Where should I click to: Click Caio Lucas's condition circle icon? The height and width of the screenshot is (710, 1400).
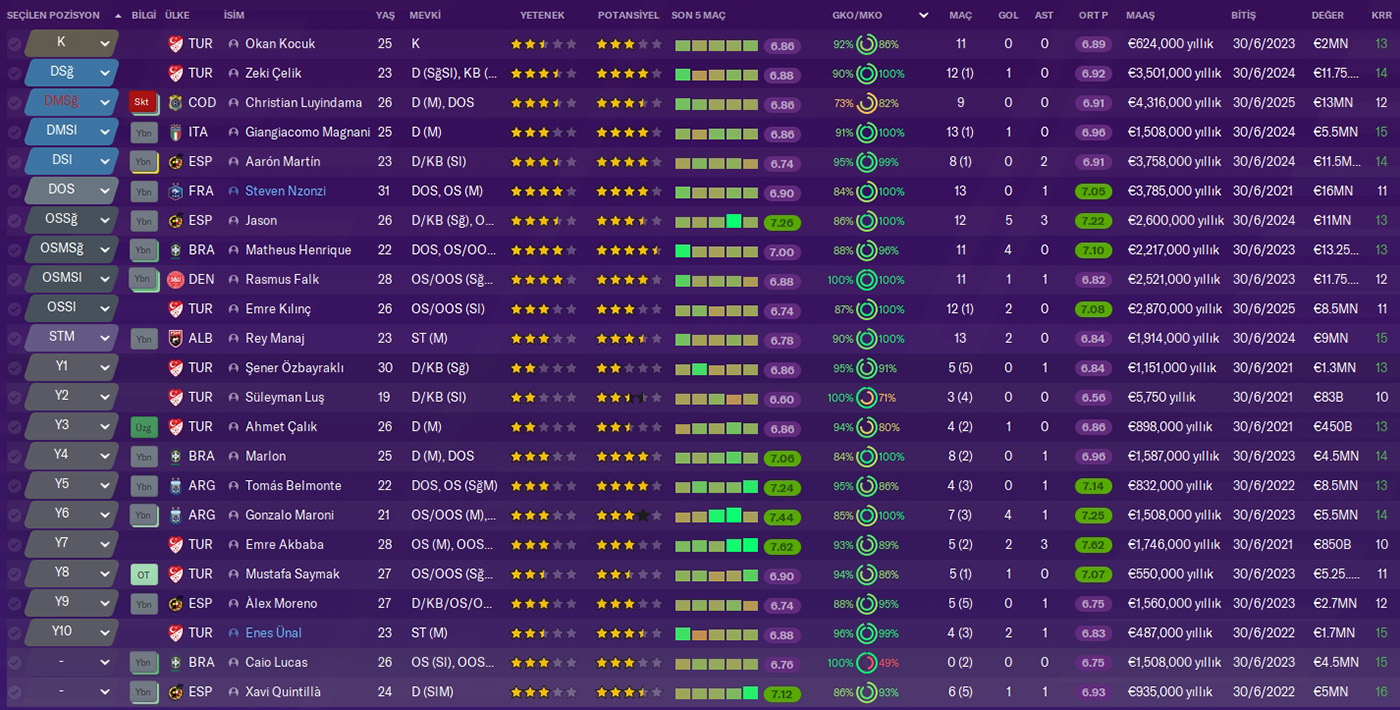866,663
